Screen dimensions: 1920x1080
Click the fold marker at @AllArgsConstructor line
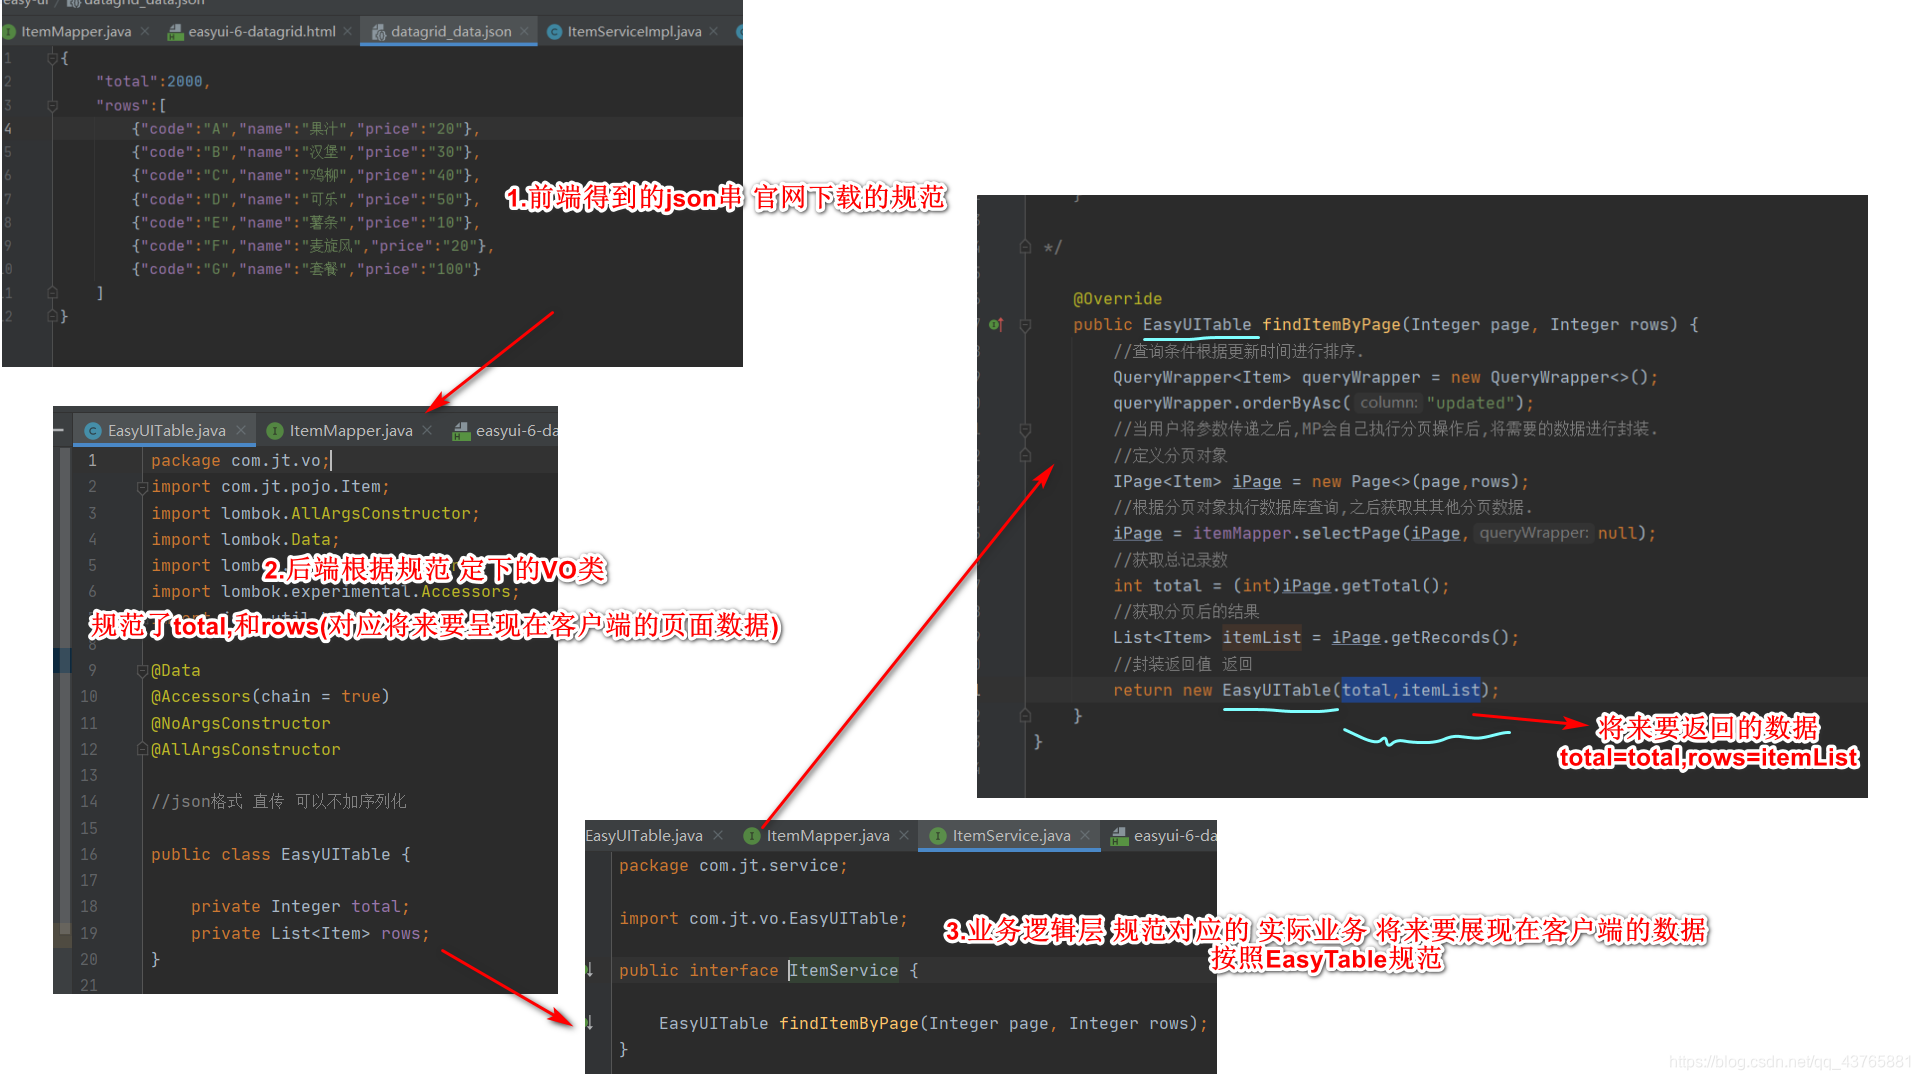[142, 749]
